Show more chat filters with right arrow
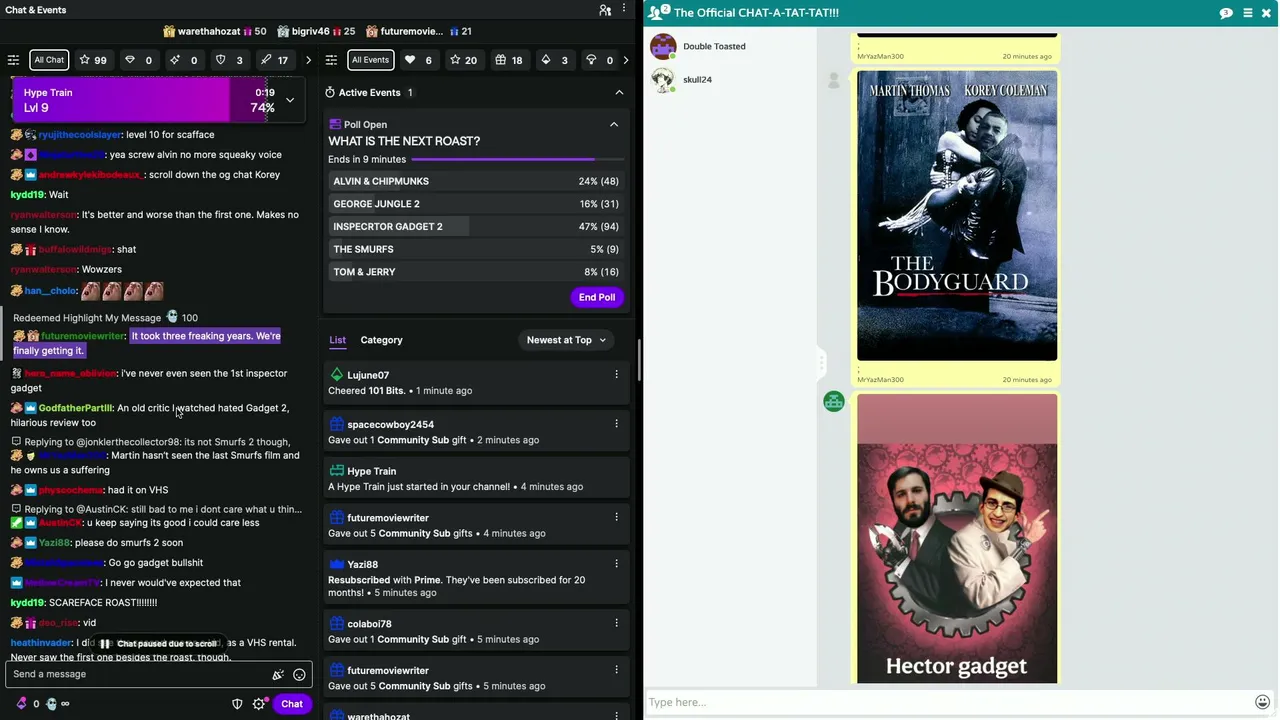 (x=308, y=60)
